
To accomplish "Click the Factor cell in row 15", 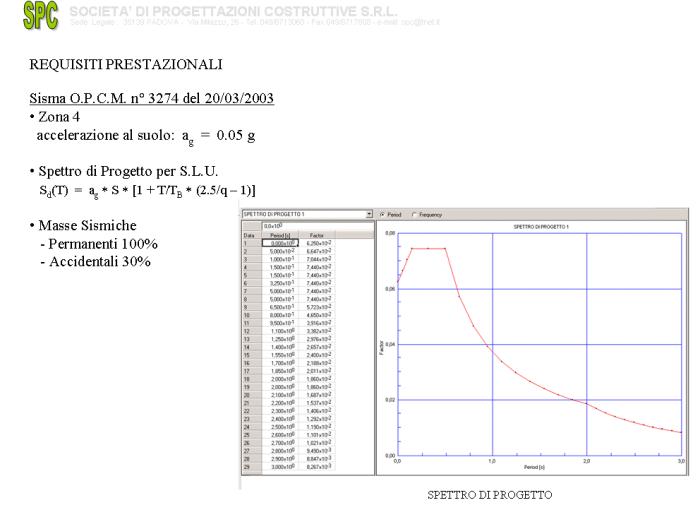I will pyautogui.click(x=319, y=355).
